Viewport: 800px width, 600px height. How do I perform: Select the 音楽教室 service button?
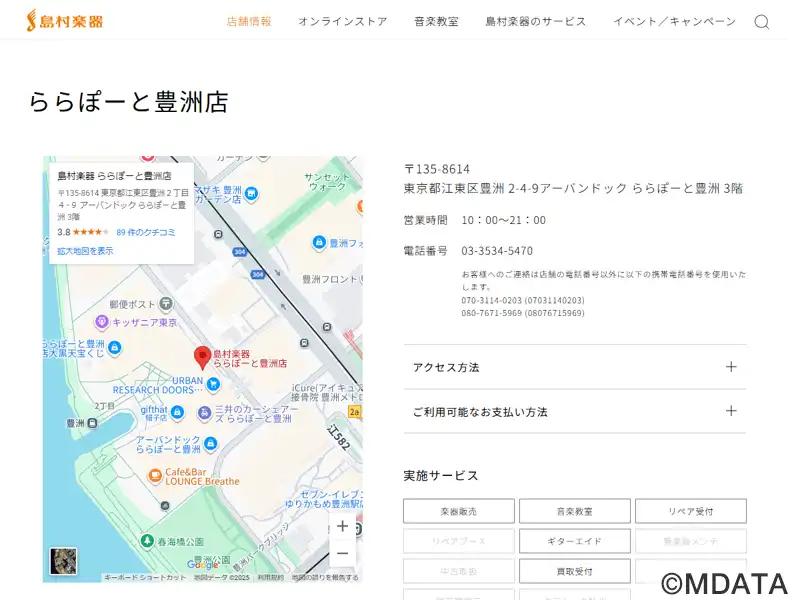click(x=574, y=511)
